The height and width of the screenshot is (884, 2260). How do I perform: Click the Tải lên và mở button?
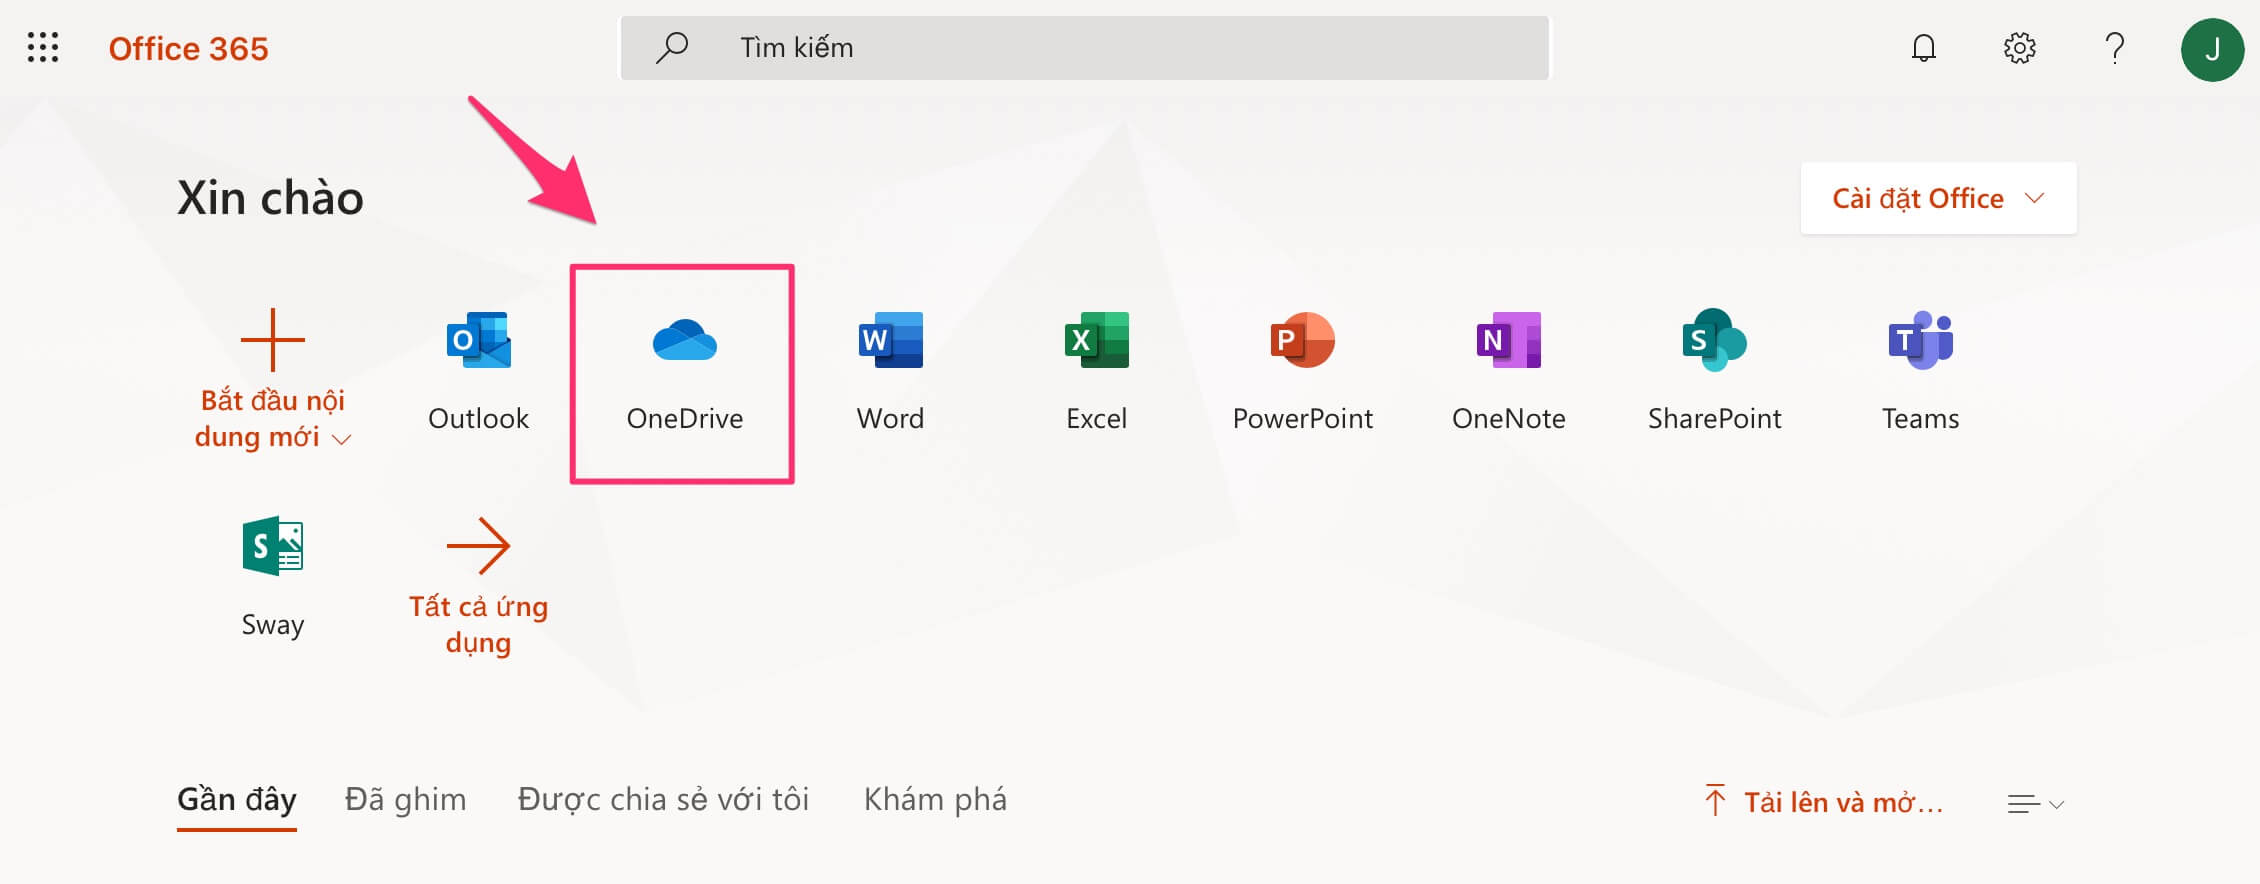pos(1825,802)
